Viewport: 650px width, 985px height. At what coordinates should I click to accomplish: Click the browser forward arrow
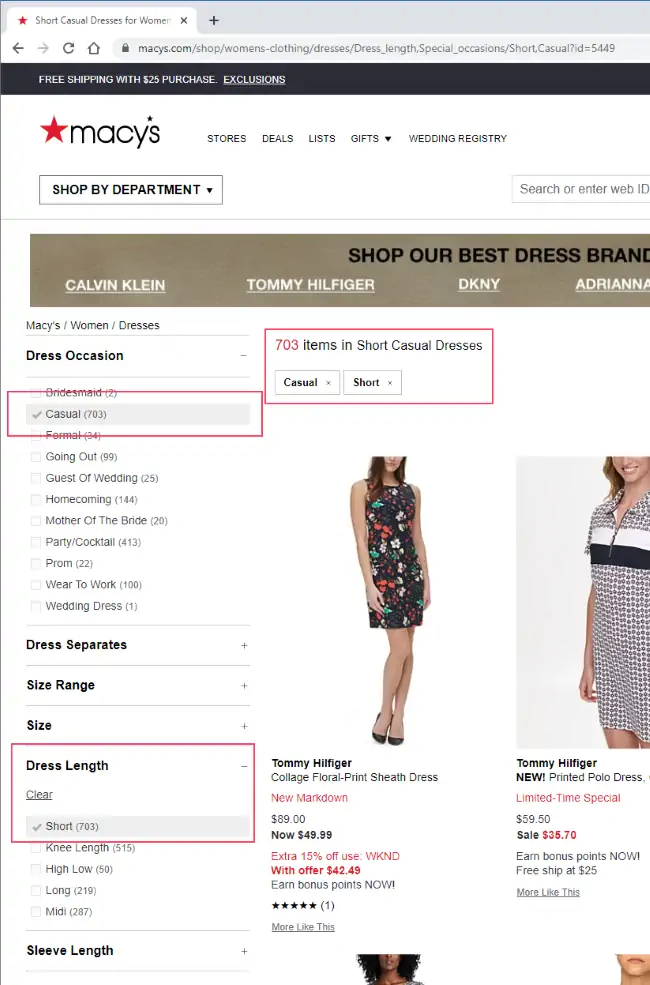click(x=43, y=48)
